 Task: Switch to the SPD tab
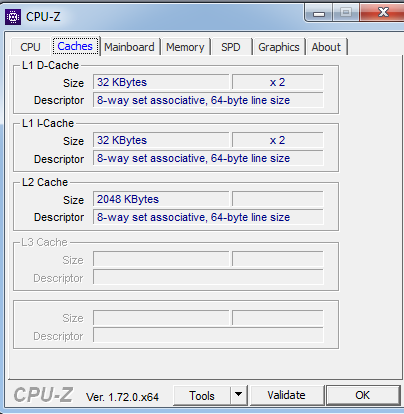click(x=231, y=47)
